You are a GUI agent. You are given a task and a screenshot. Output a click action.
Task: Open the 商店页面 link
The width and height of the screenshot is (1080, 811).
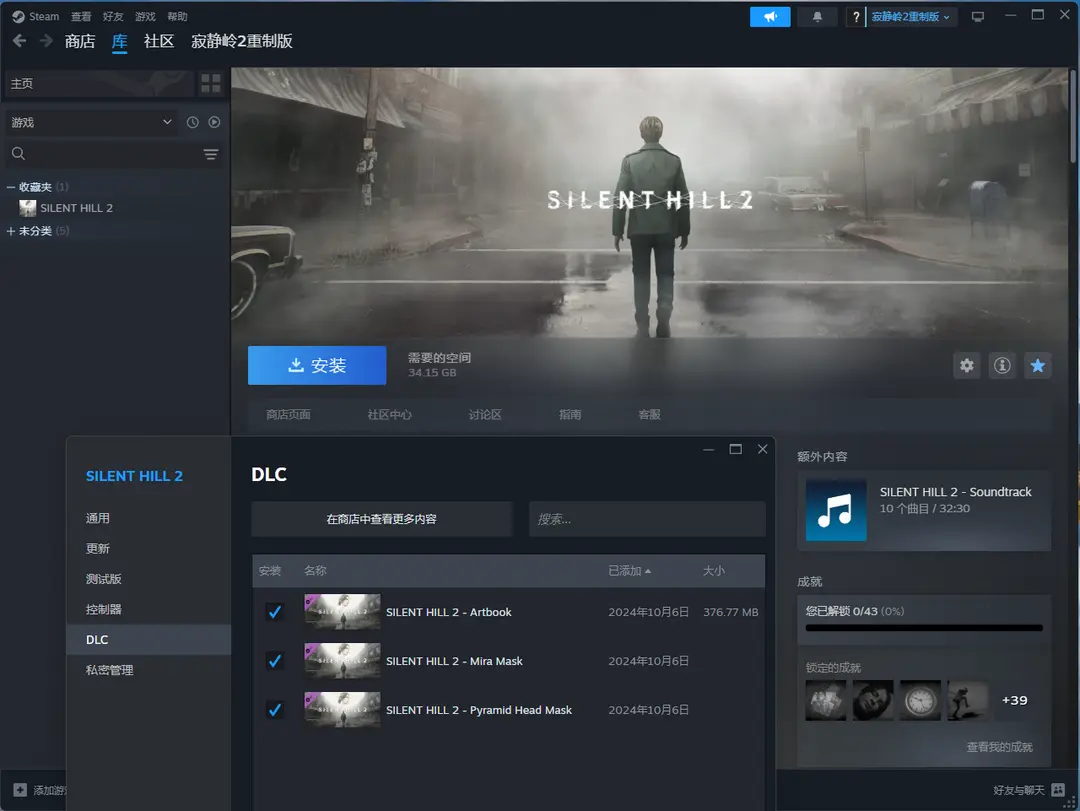click(289, 414)
